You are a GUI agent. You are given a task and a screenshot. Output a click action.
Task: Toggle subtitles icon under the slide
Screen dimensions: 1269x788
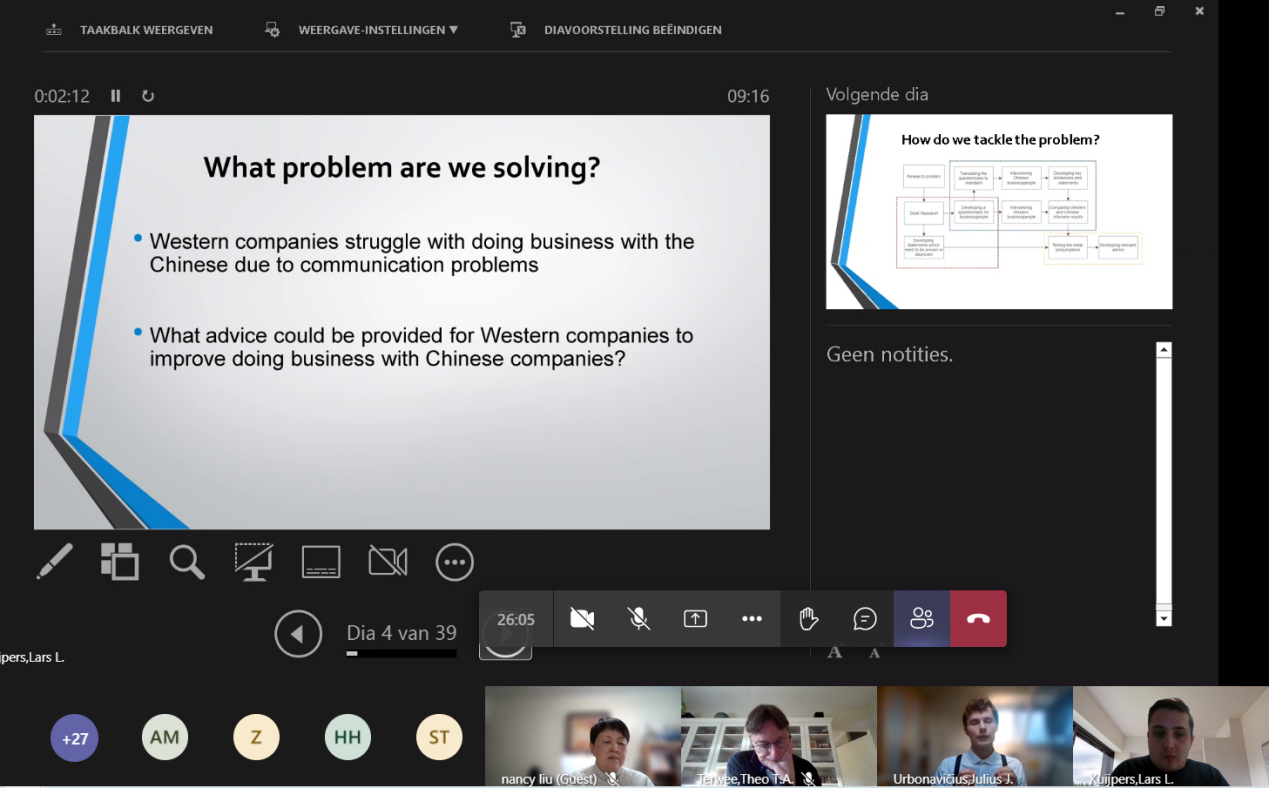click(321, 562)
